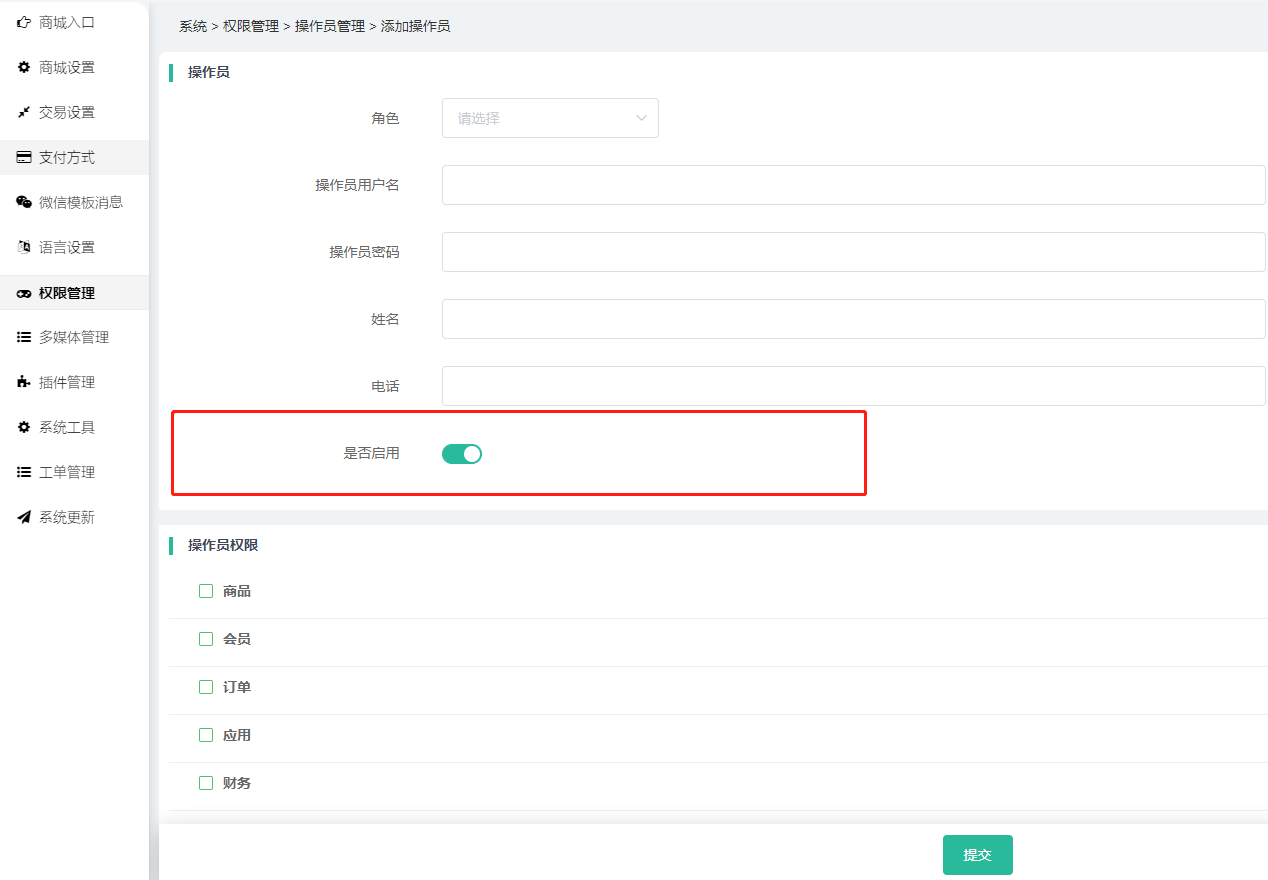Image resolution: width=1268 pixels, height=880 pixels.
Task: Click the chevron arrow in 请选择 dropdown
Action: coord(641,118)
